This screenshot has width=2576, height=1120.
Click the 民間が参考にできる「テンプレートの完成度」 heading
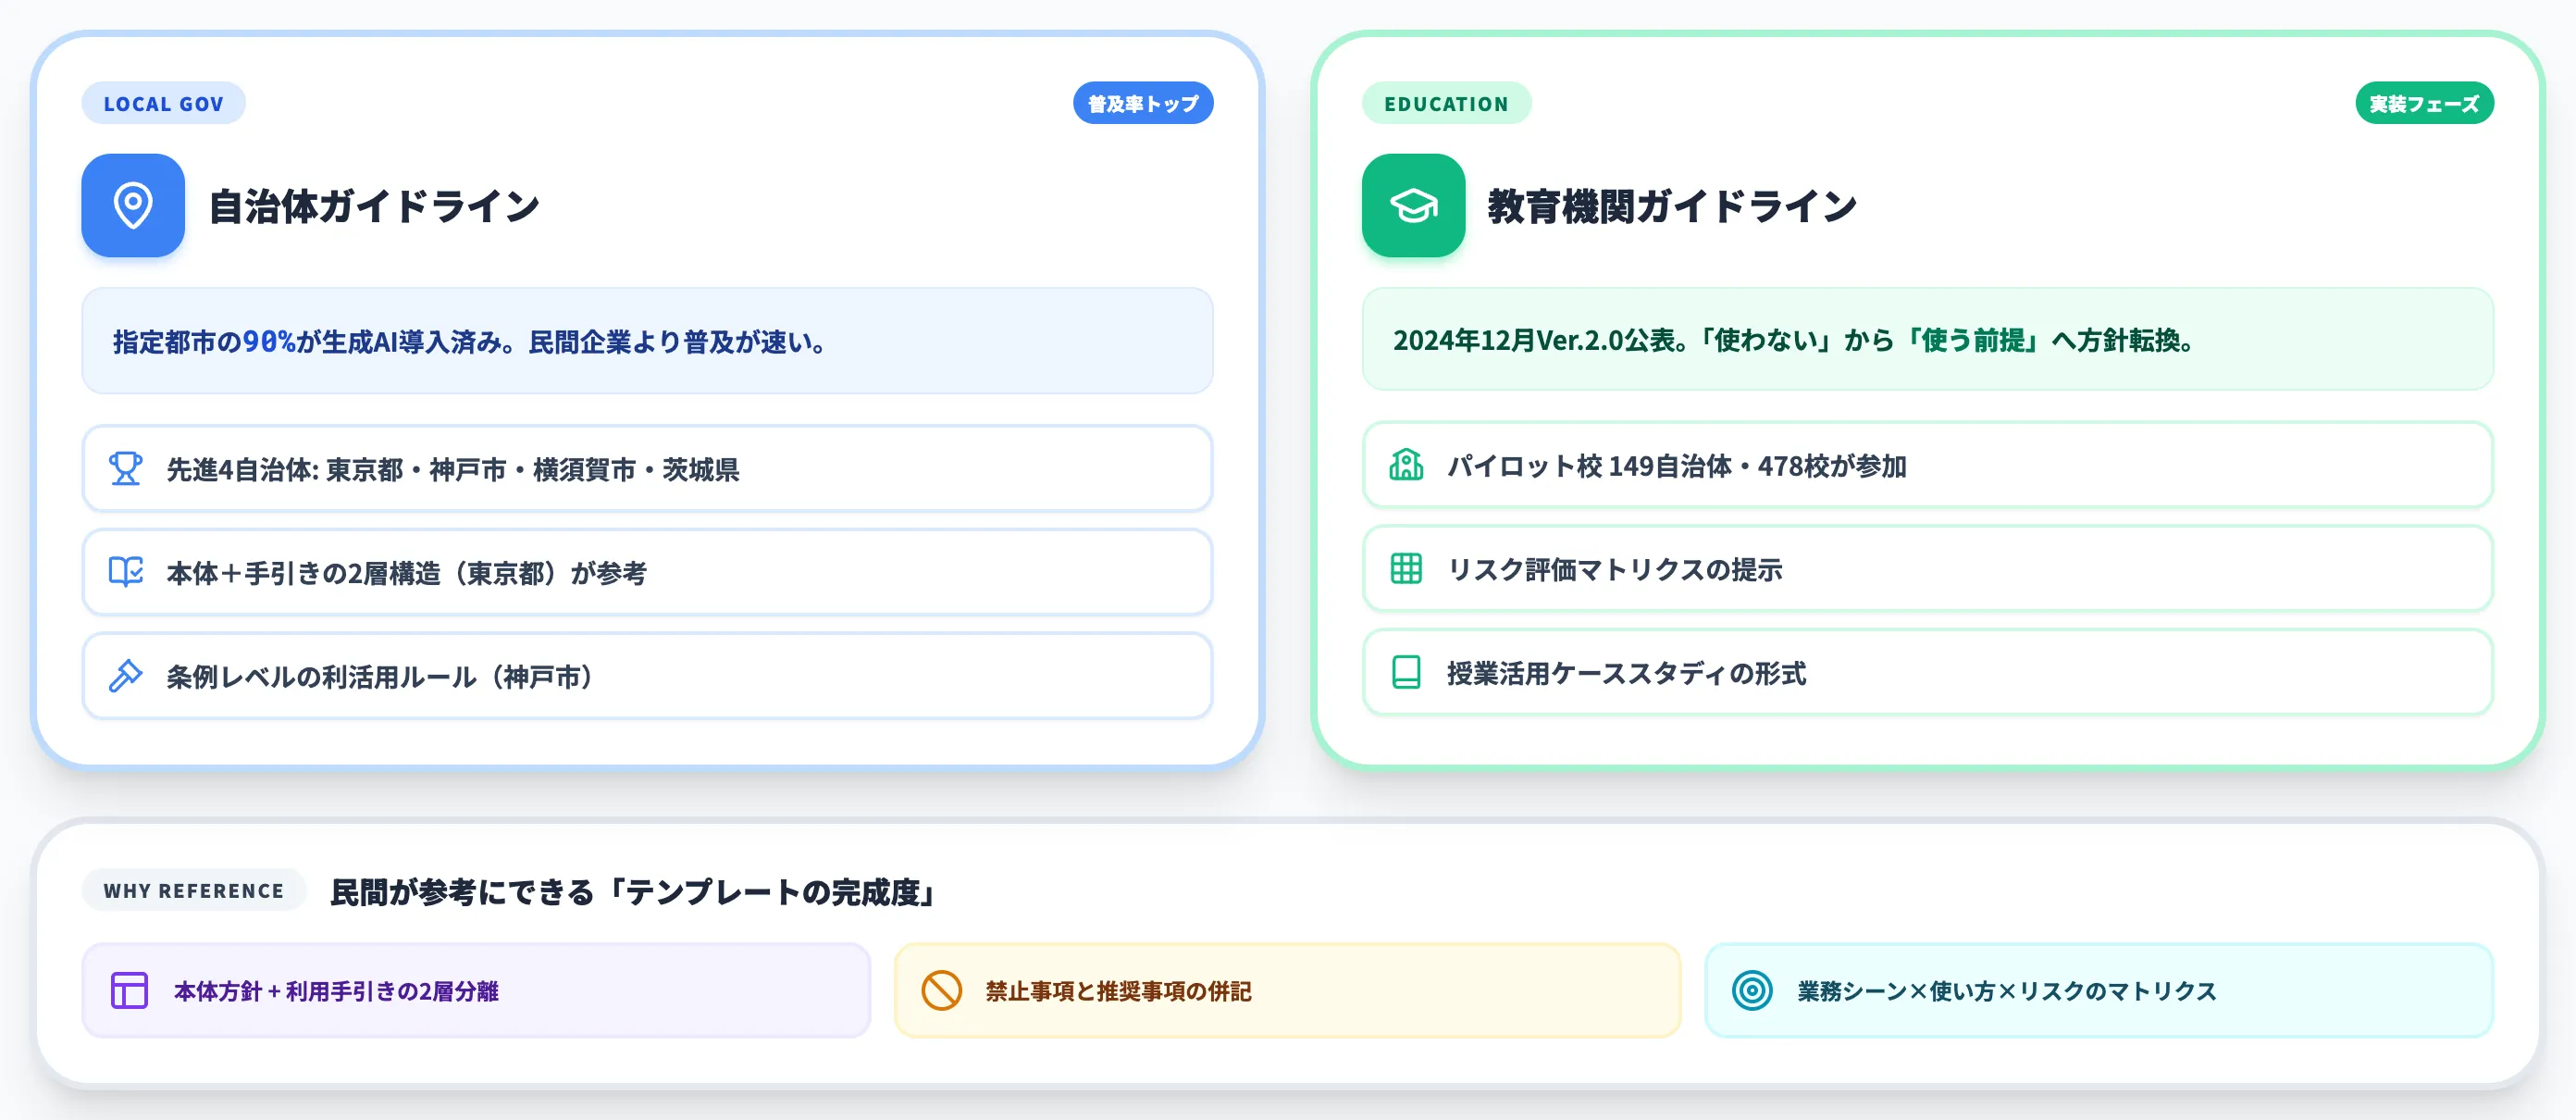(635, 891)
